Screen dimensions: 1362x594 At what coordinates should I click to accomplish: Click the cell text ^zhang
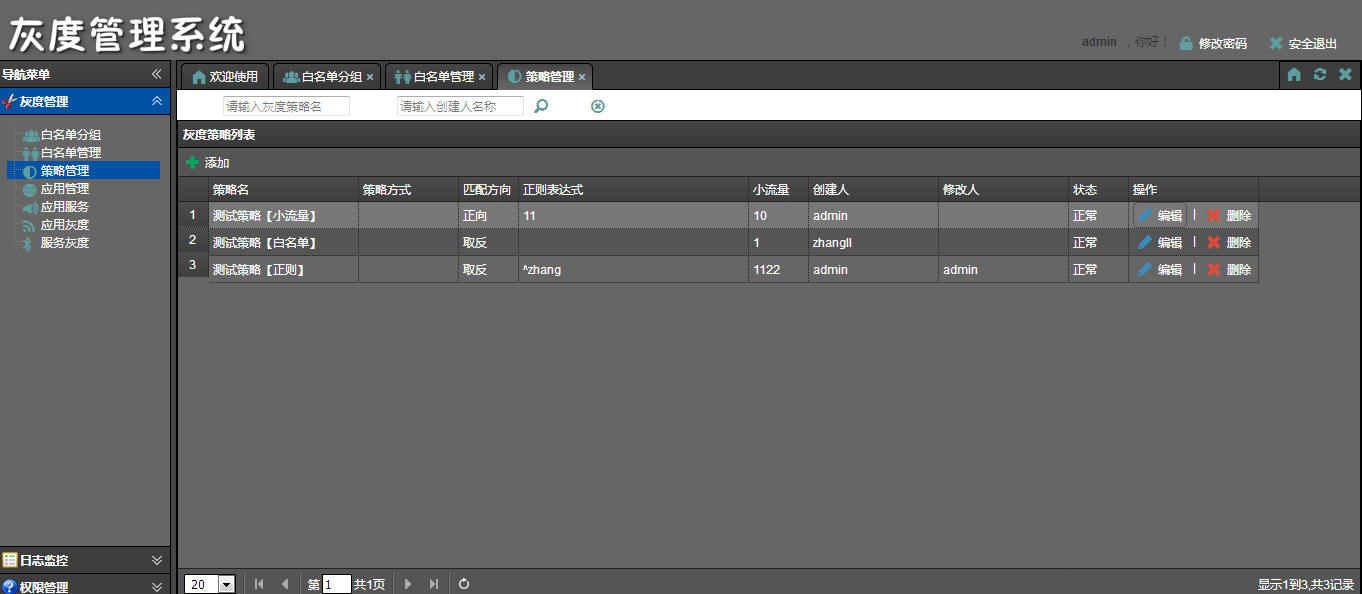(542, 269)
